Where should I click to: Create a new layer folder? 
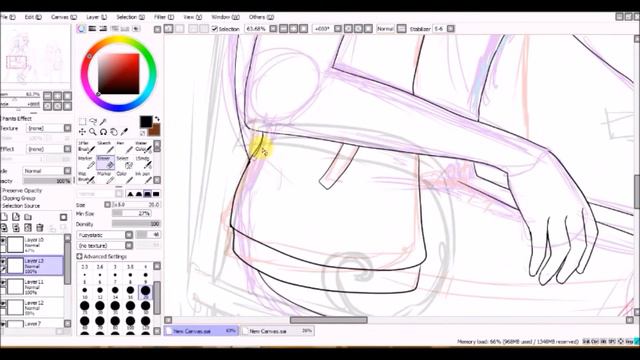click(28, 217)
